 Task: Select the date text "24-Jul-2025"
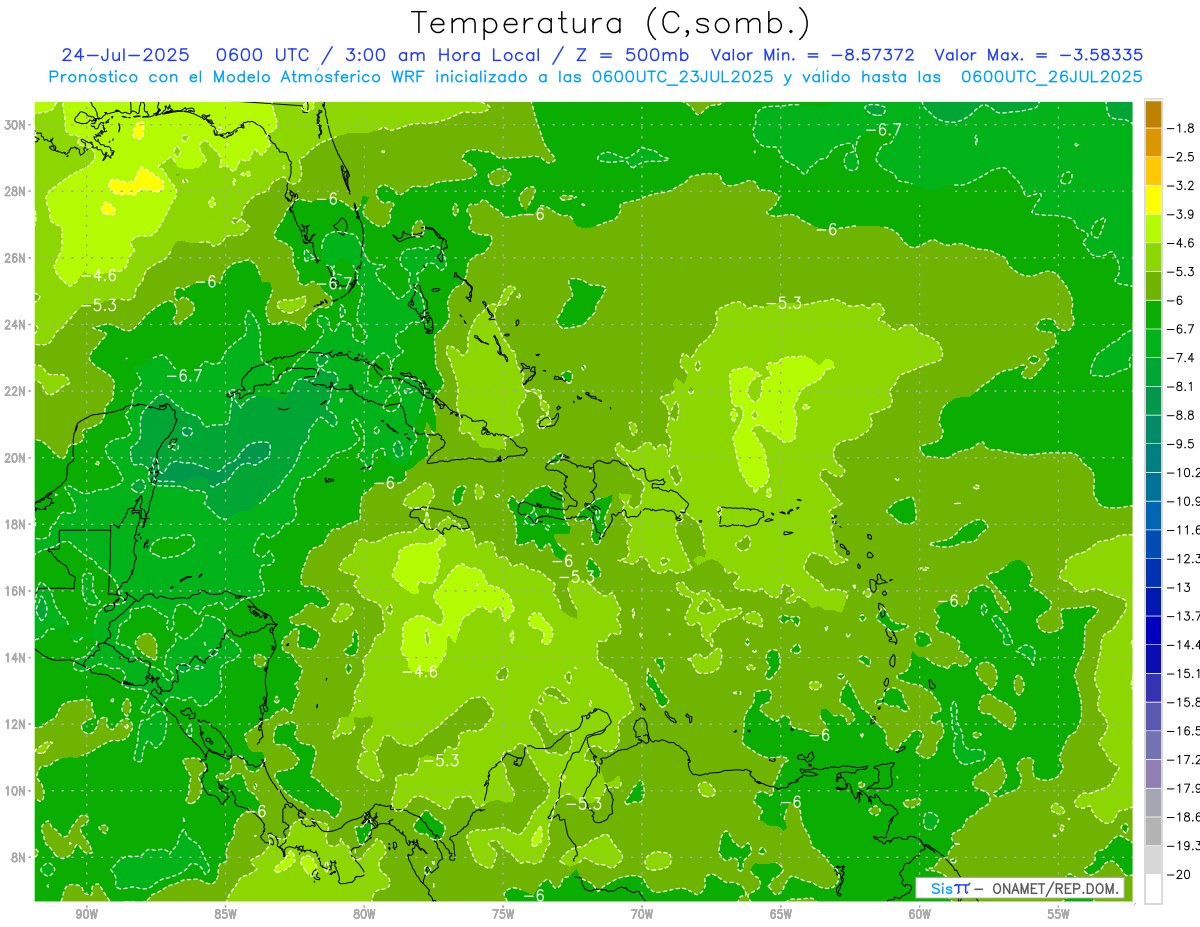126,55
